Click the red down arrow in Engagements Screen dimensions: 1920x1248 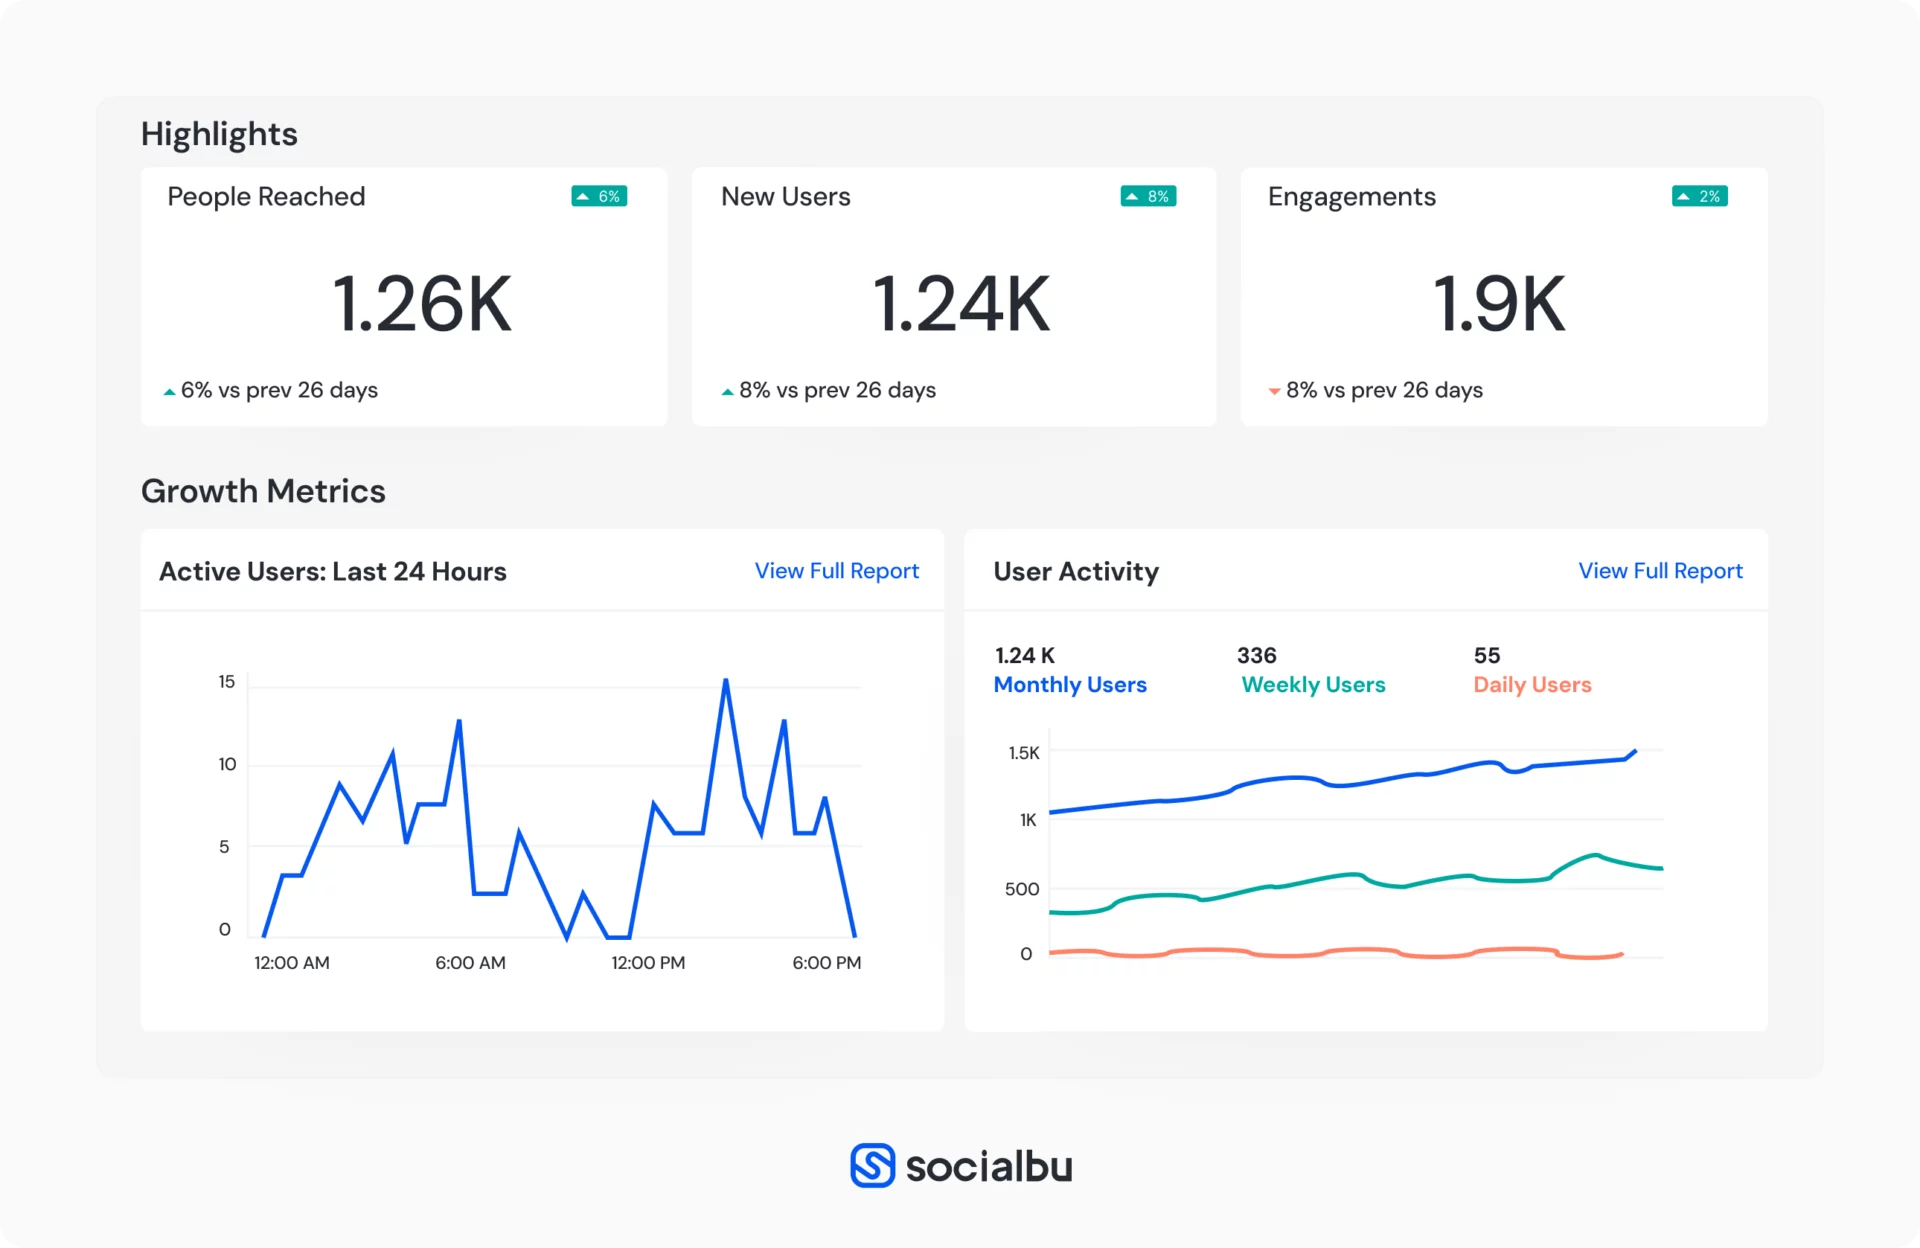1274,392
